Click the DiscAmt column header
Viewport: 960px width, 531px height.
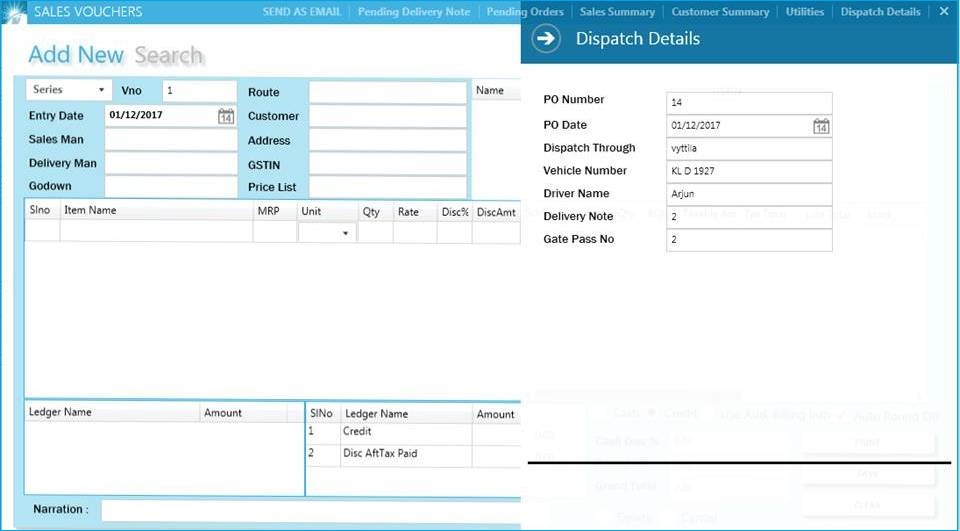(497, 212)
